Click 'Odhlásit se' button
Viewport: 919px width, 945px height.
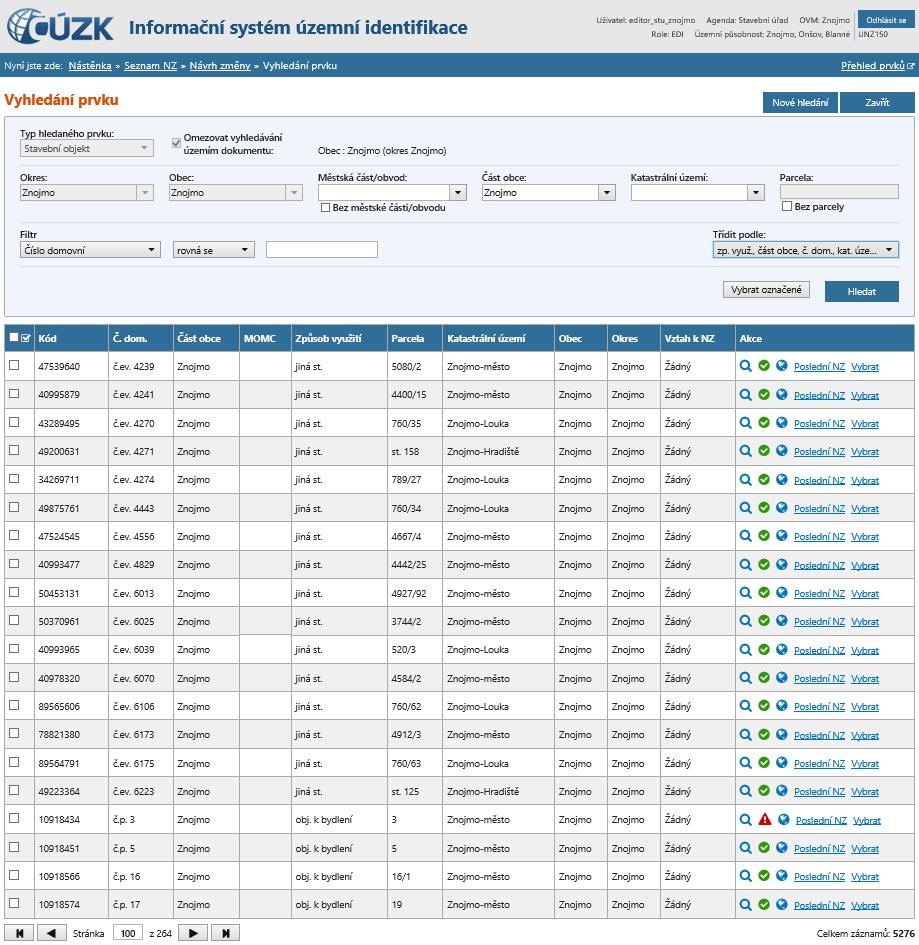click(886, 19)
